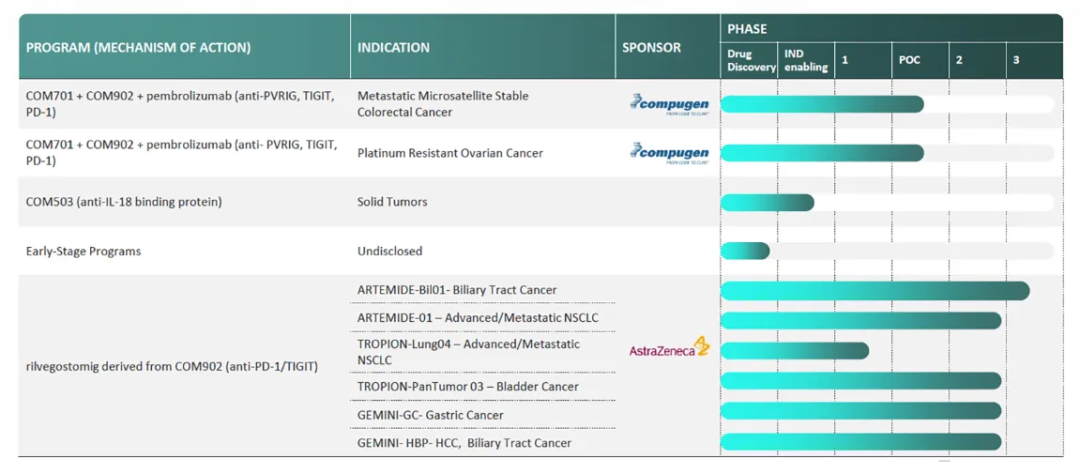Click the COM503 Solid Tumors progress bar
The width and height of the screenshot is (1080, 474).
coord(767,202)
